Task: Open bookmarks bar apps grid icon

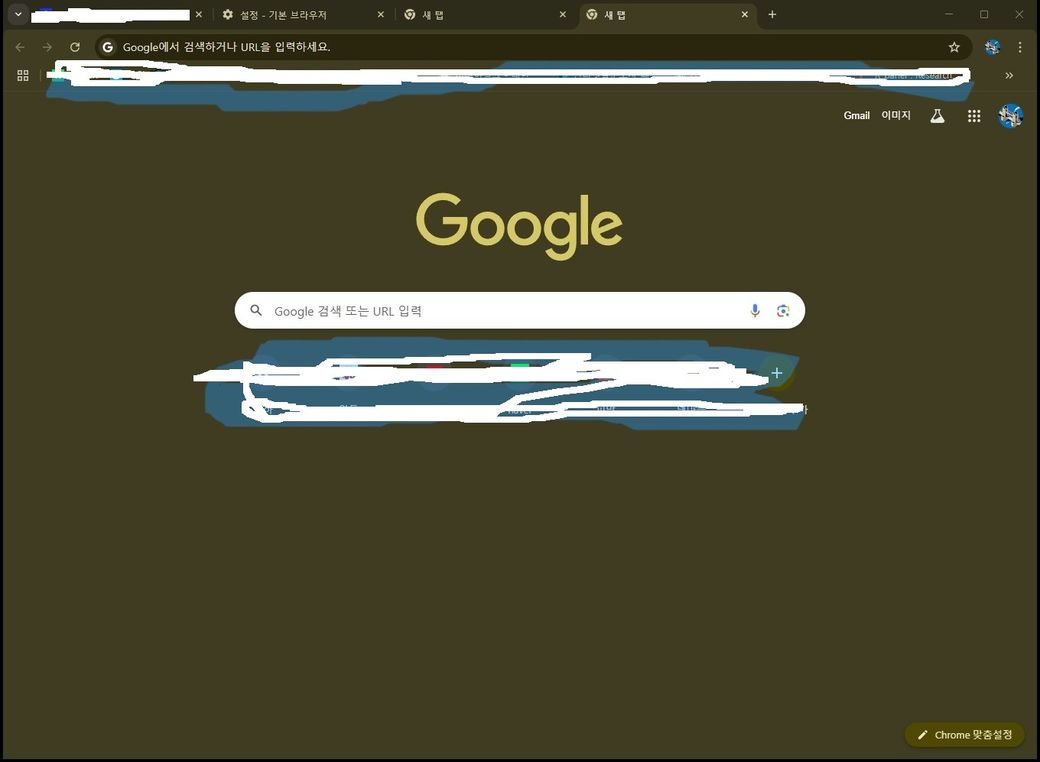Action: (23, 75)
